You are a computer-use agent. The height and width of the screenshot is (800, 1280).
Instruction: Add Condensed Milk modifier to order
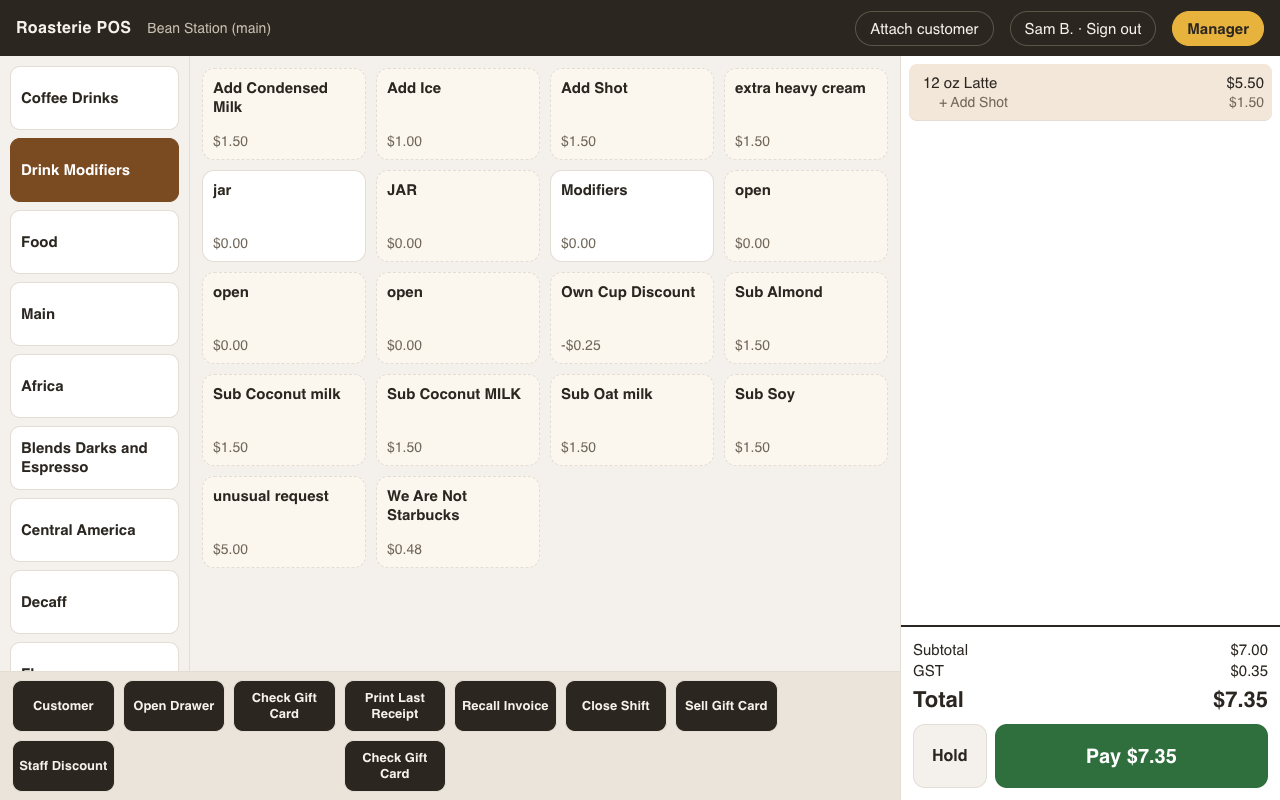[x=284, y=114]
